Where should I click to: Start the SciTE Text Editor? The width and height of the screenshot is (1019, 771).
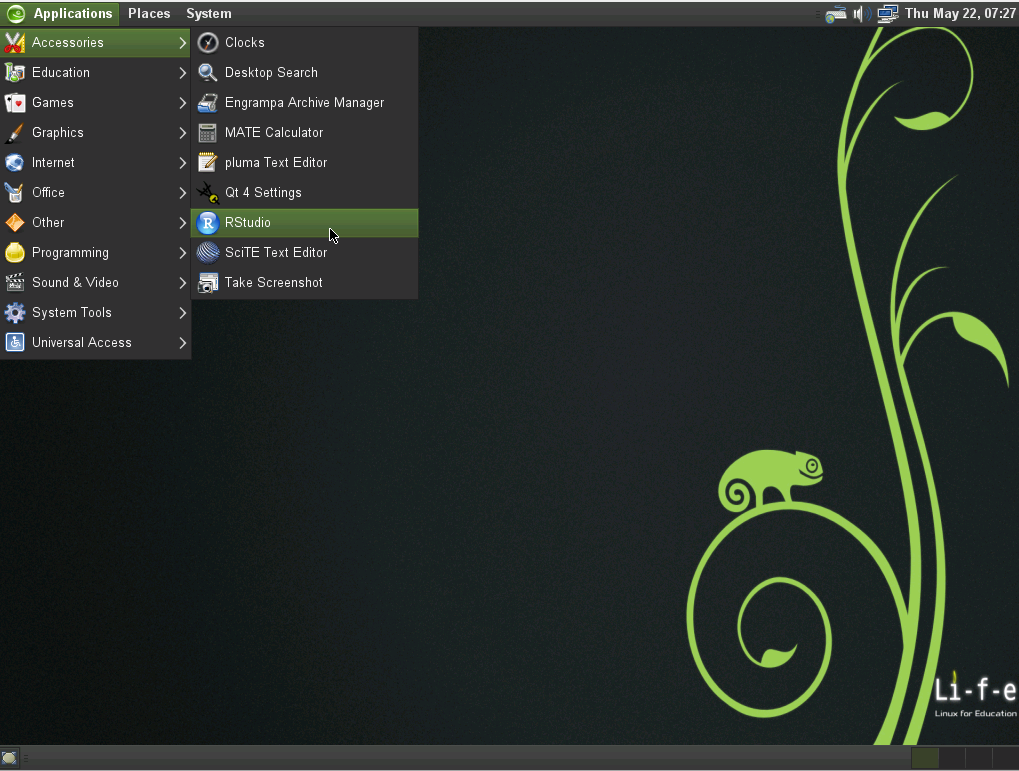click(x=305, y=252)
